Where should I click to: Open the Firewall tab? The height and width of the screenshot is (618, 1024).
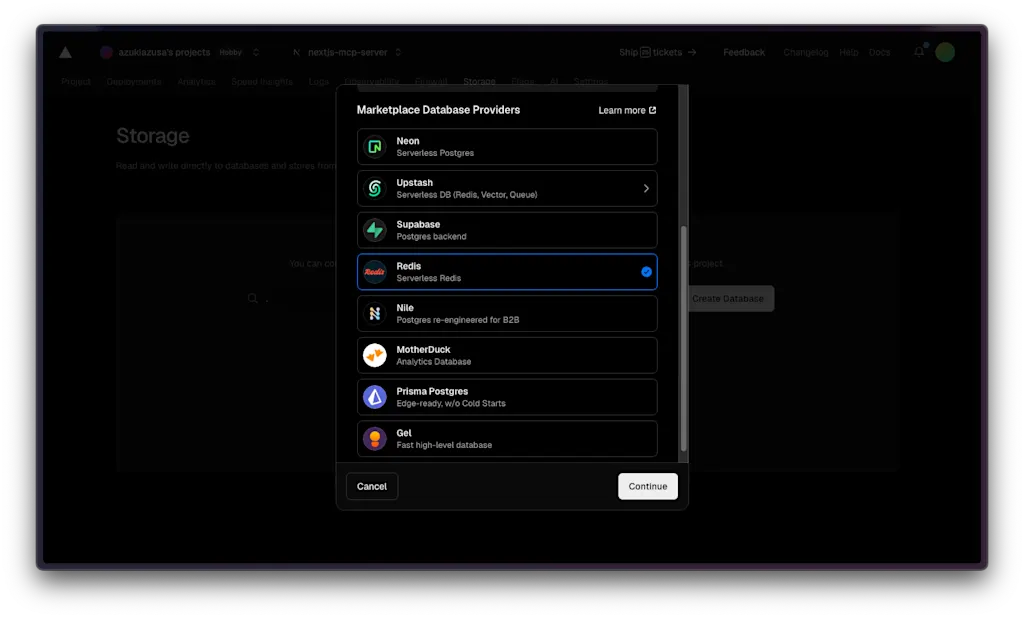[431, 82]
